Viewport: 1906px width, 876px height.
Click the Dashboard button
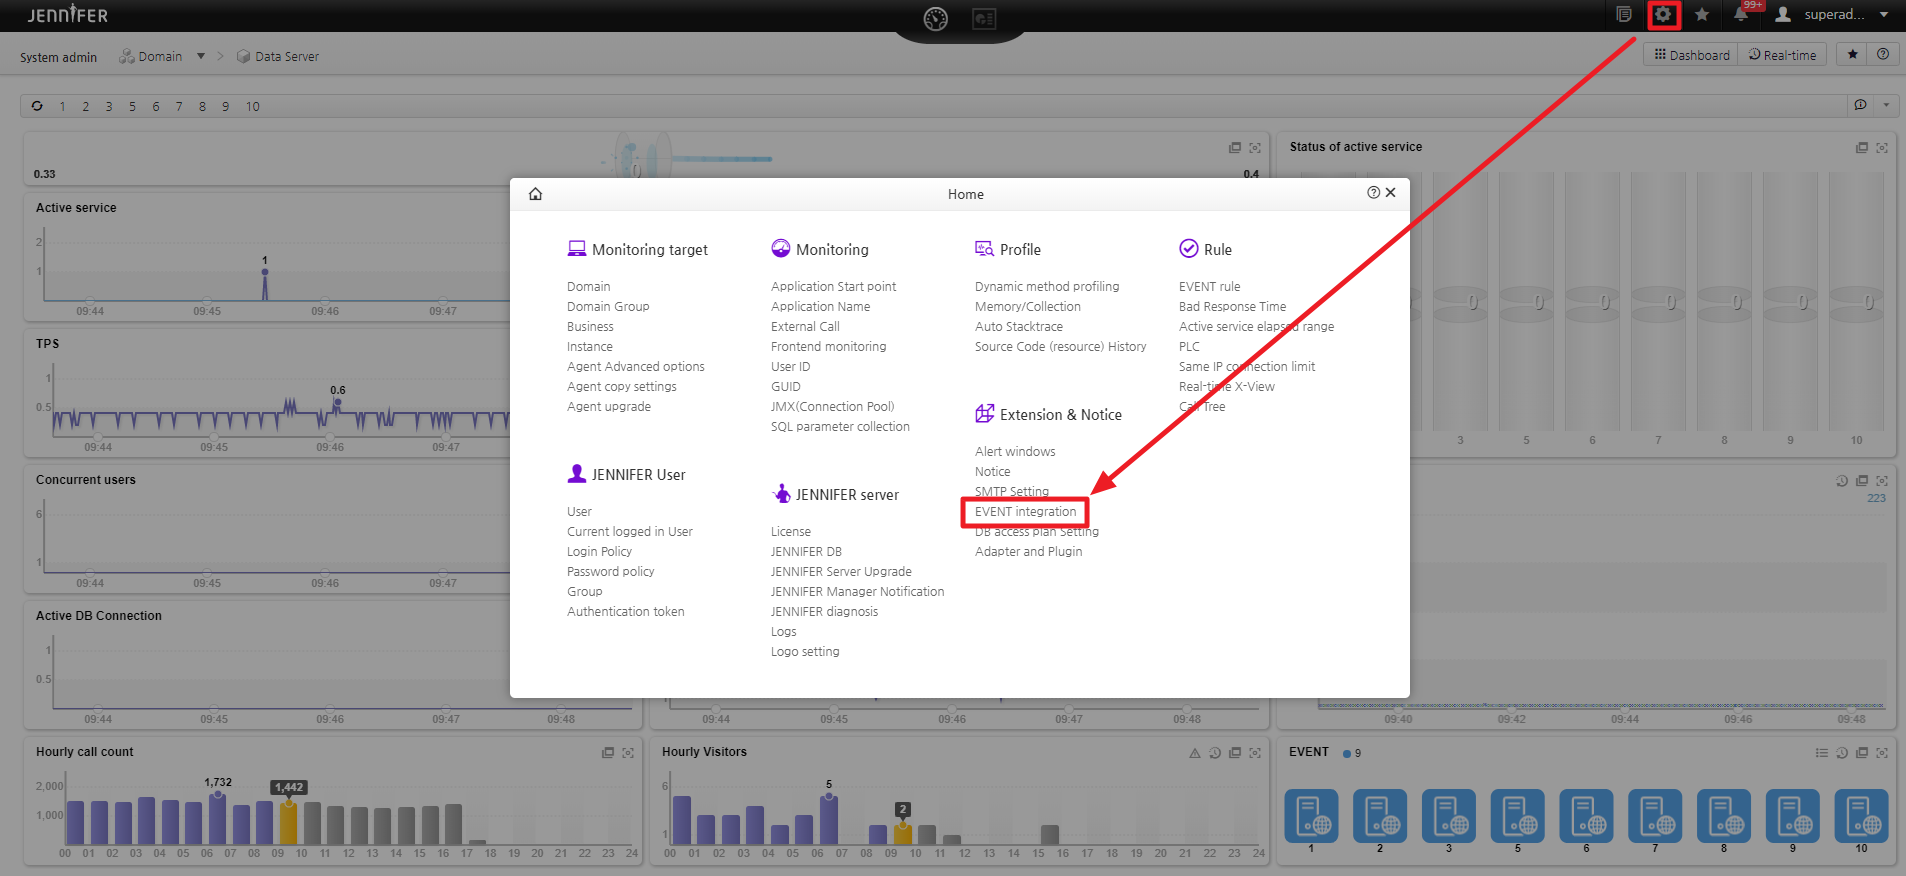(x=1691, y=55)
